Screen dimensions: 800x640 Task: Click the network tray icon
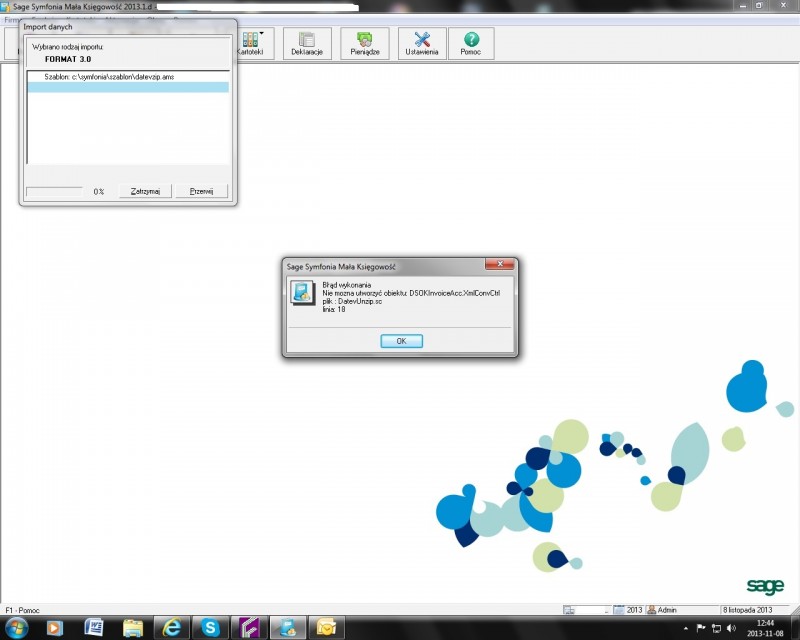pos(716,628)
